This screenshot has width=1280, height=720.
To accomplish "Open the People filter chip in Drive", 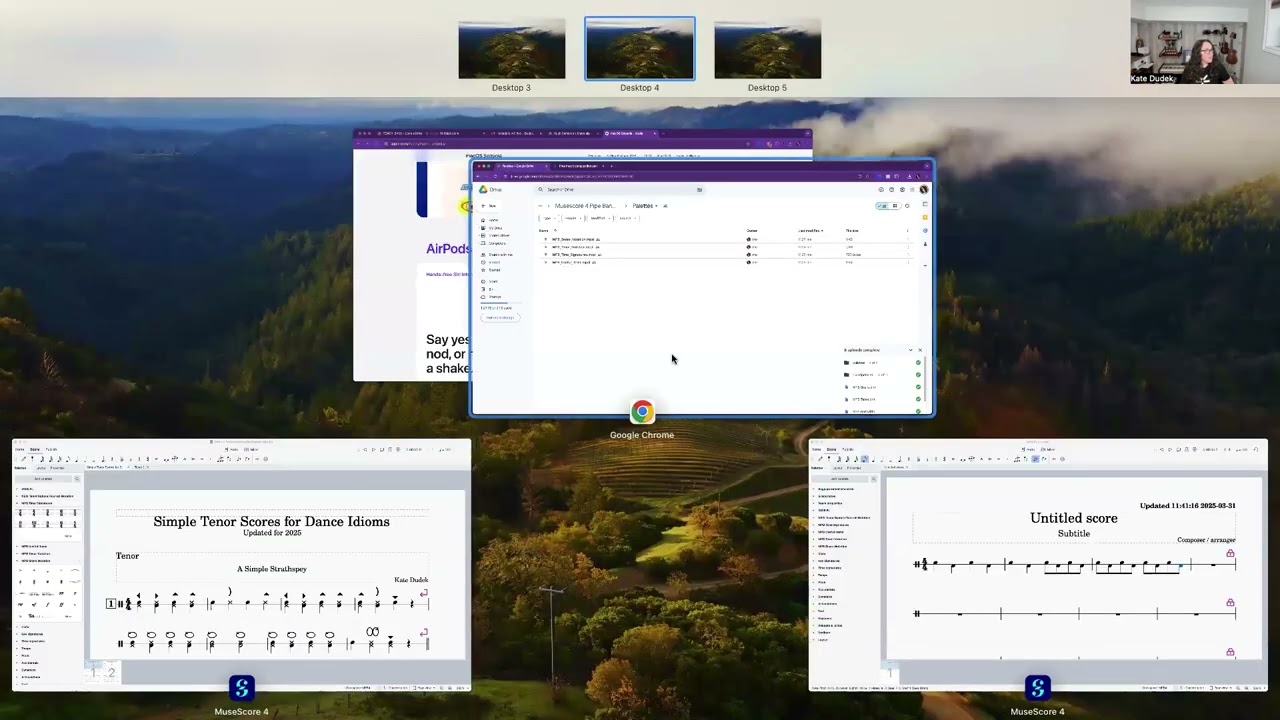I will [573, 218].
